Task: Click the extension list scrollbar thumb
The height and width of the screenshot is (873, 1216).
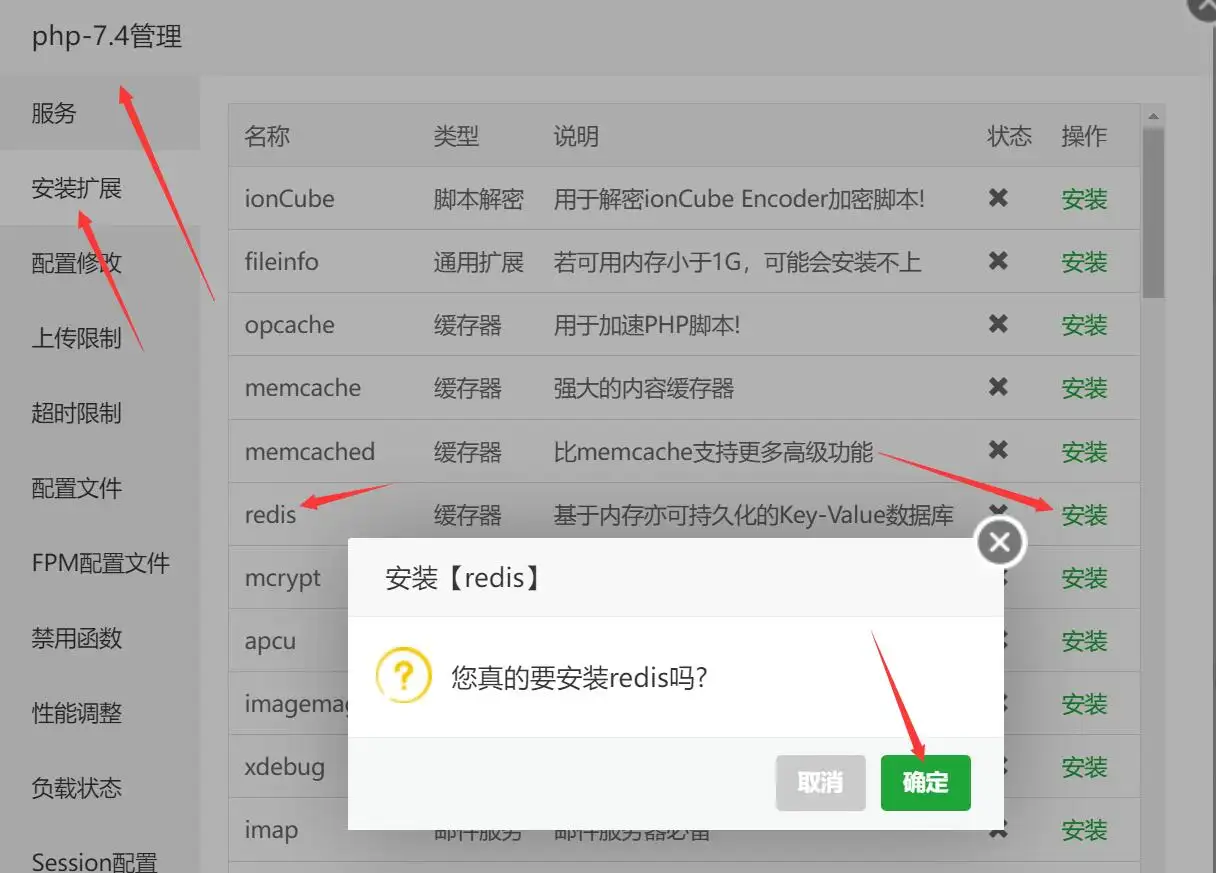Action: click(1153, 212)
